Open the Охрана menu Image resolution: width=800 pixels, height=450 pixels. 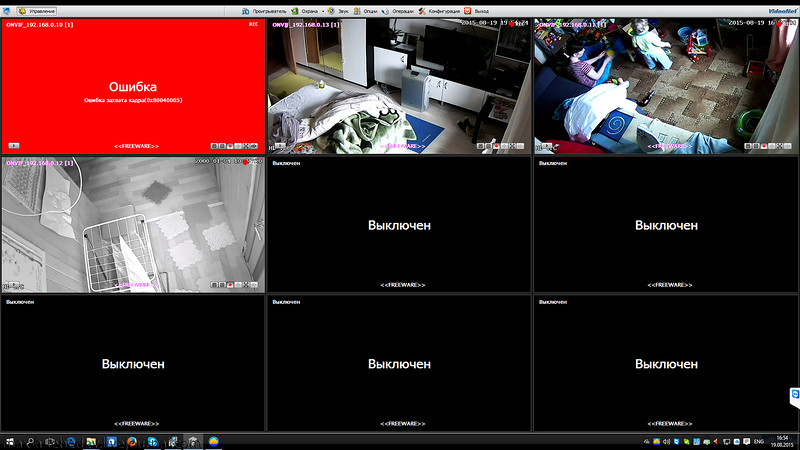(309, 11)
